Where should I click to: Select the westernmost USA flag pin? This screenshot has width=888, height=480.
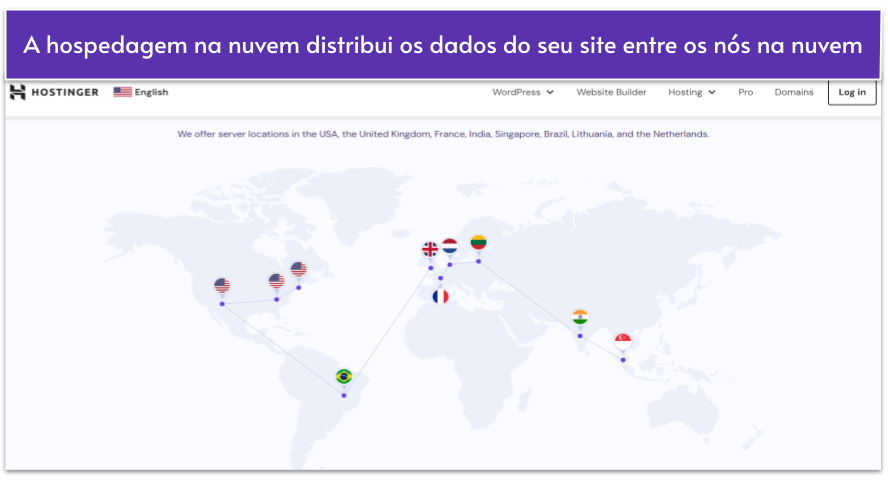pyautogui.click(x=222, y=286)
